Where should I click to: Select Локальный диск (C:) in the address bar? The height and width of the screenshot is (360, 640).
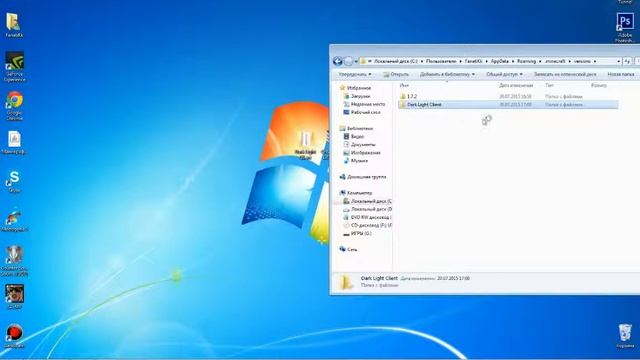396,61
